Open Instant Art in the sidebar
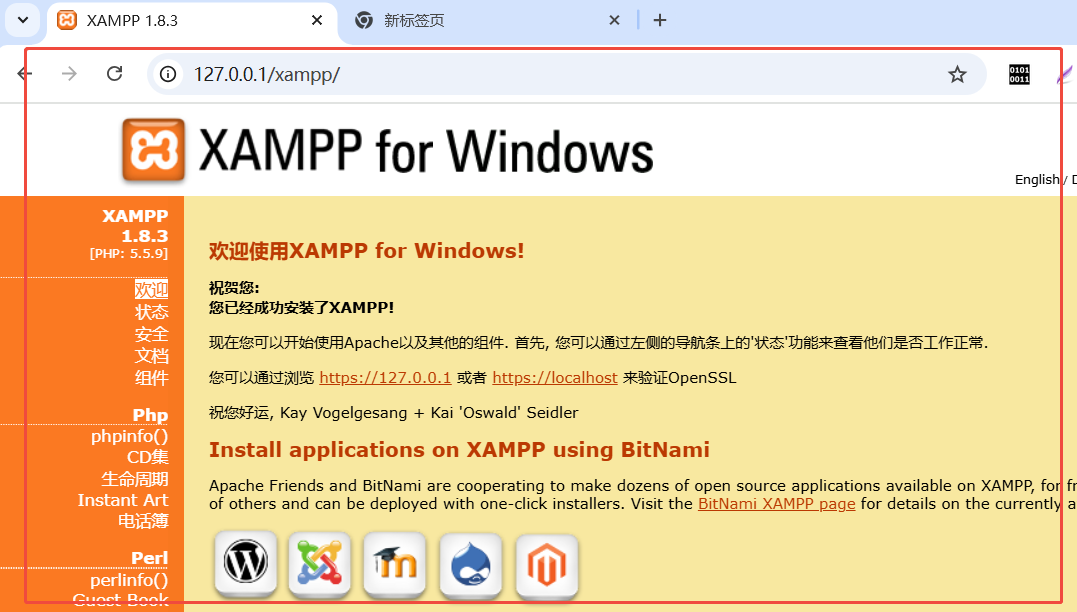Image resolution: width=1077 pixels, height=612 pixels. coord(123,500)
